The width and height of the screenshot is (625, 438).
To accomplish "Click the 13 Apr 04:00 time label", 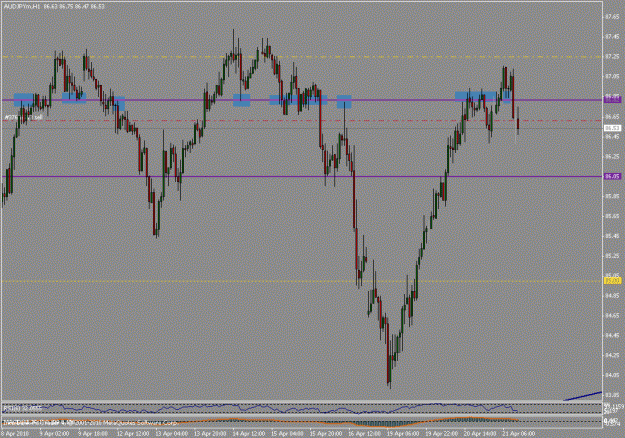I will tap(171, 434).
